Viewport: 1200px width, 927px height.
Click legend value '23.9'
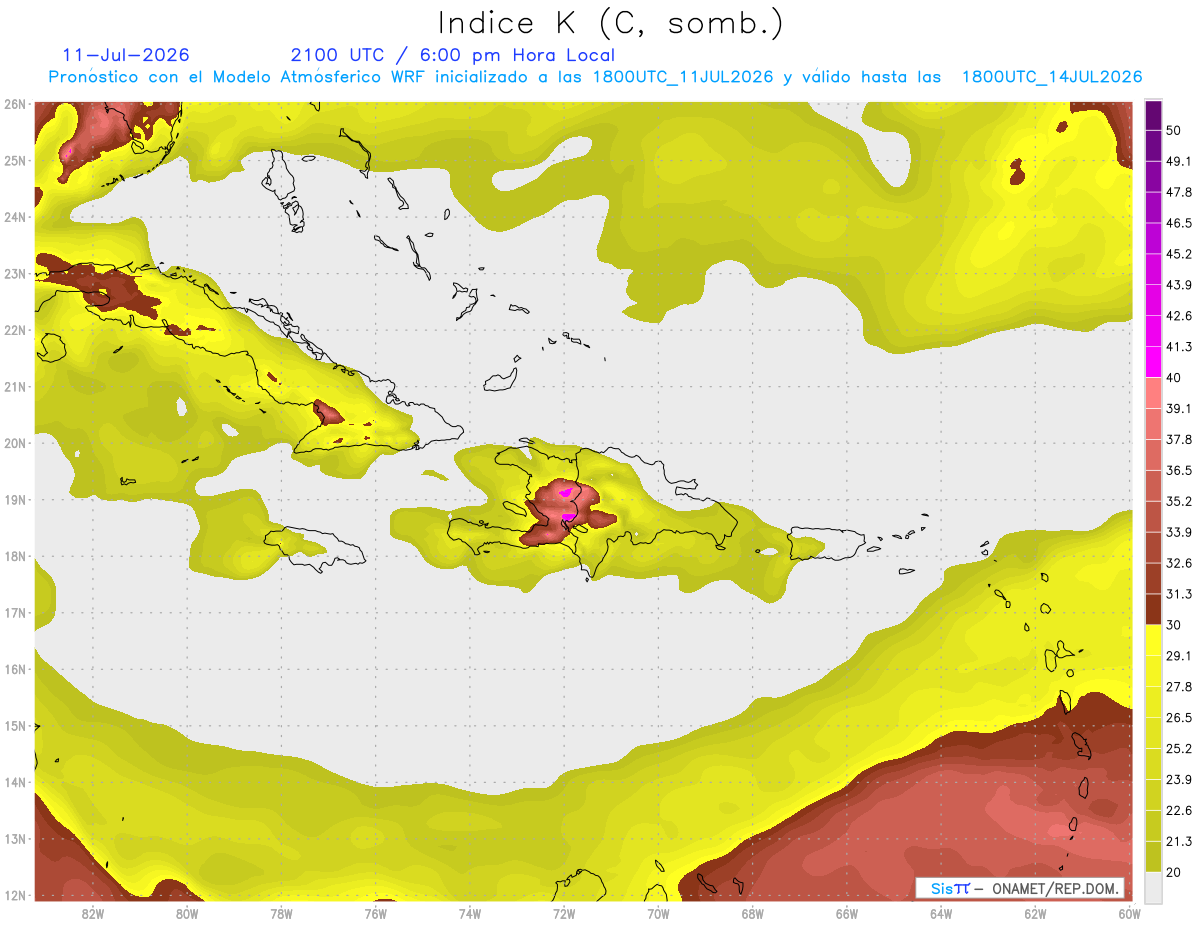click(1179, 780)
